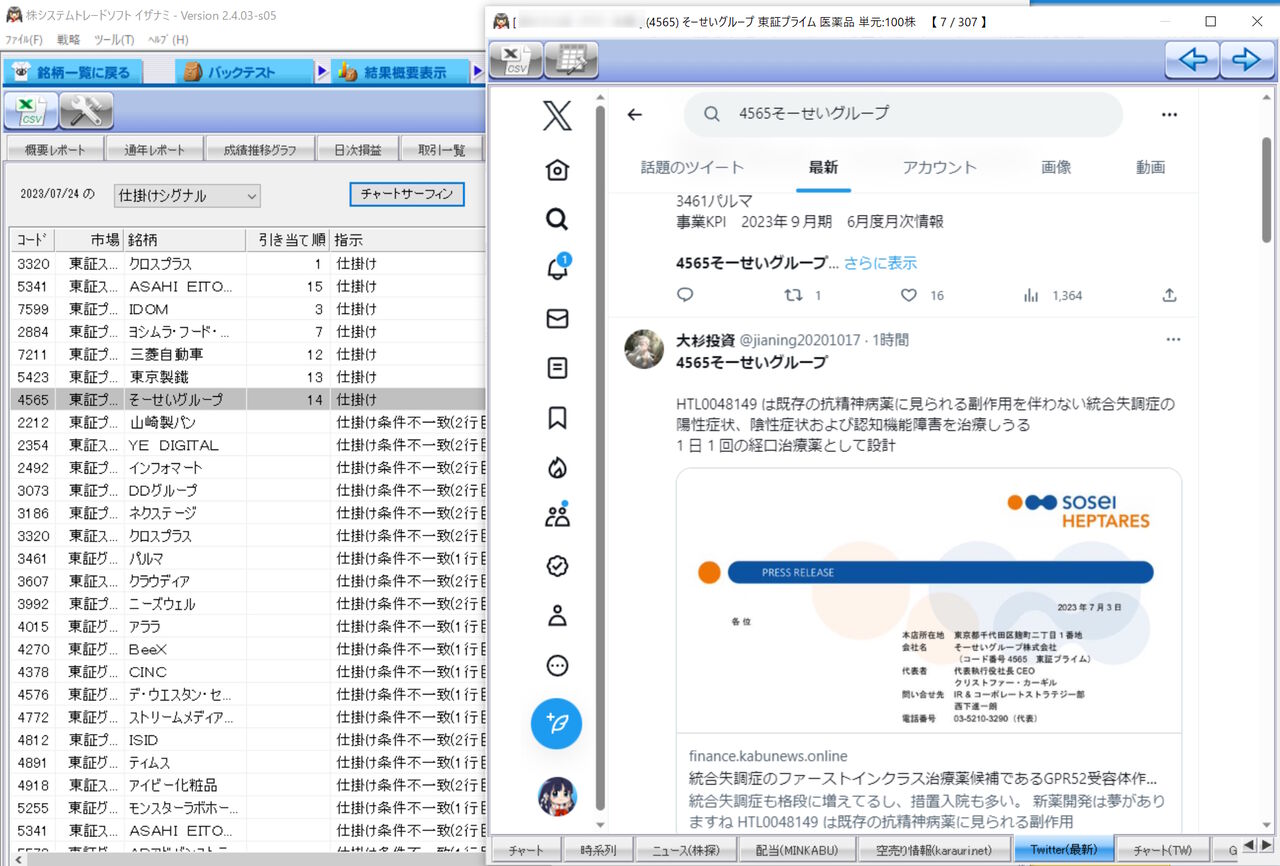Open the 仕掛けシグナル dropdown
Viewport: 1280px width, 866px height.
pos(187,195)
